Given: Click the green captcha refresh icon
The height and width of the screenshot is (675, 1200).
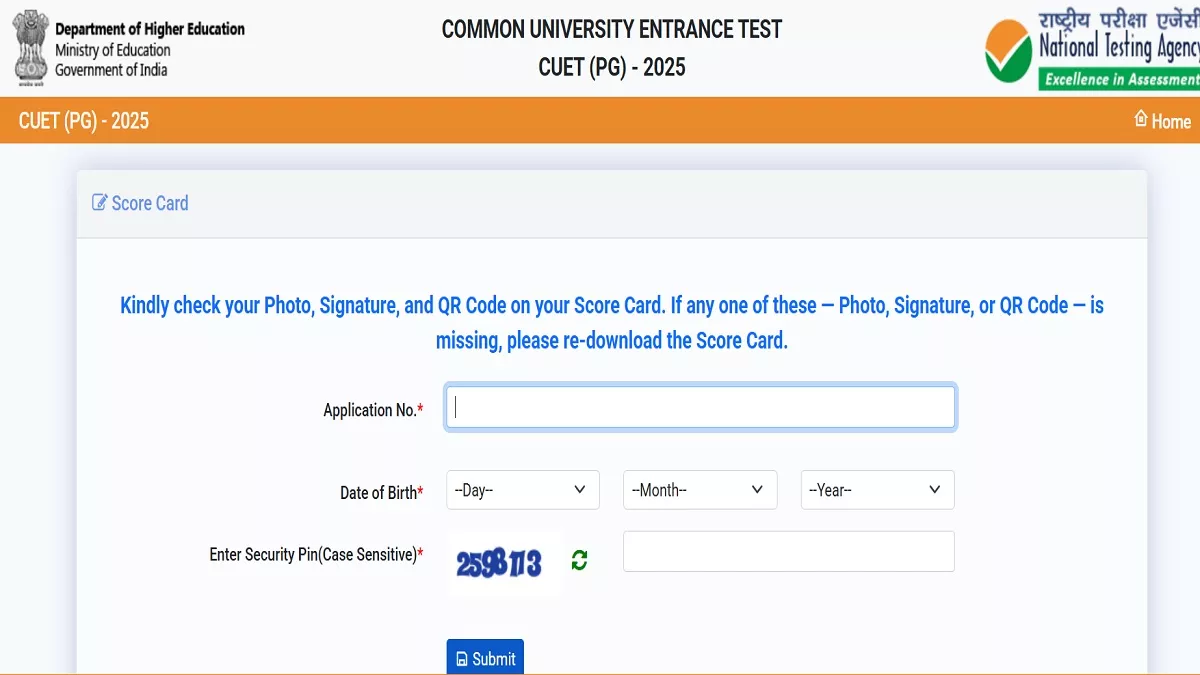Looking at the screenshot, I should coord(579,561).
